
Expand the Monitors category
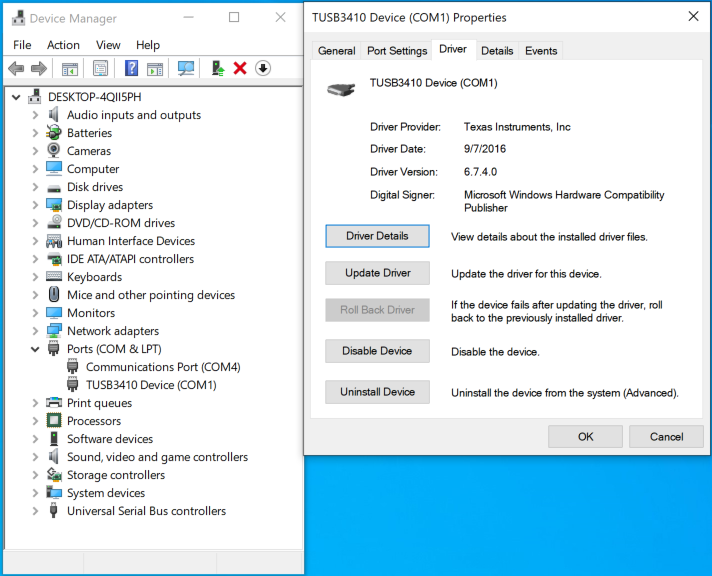click(x=35, y=313)
